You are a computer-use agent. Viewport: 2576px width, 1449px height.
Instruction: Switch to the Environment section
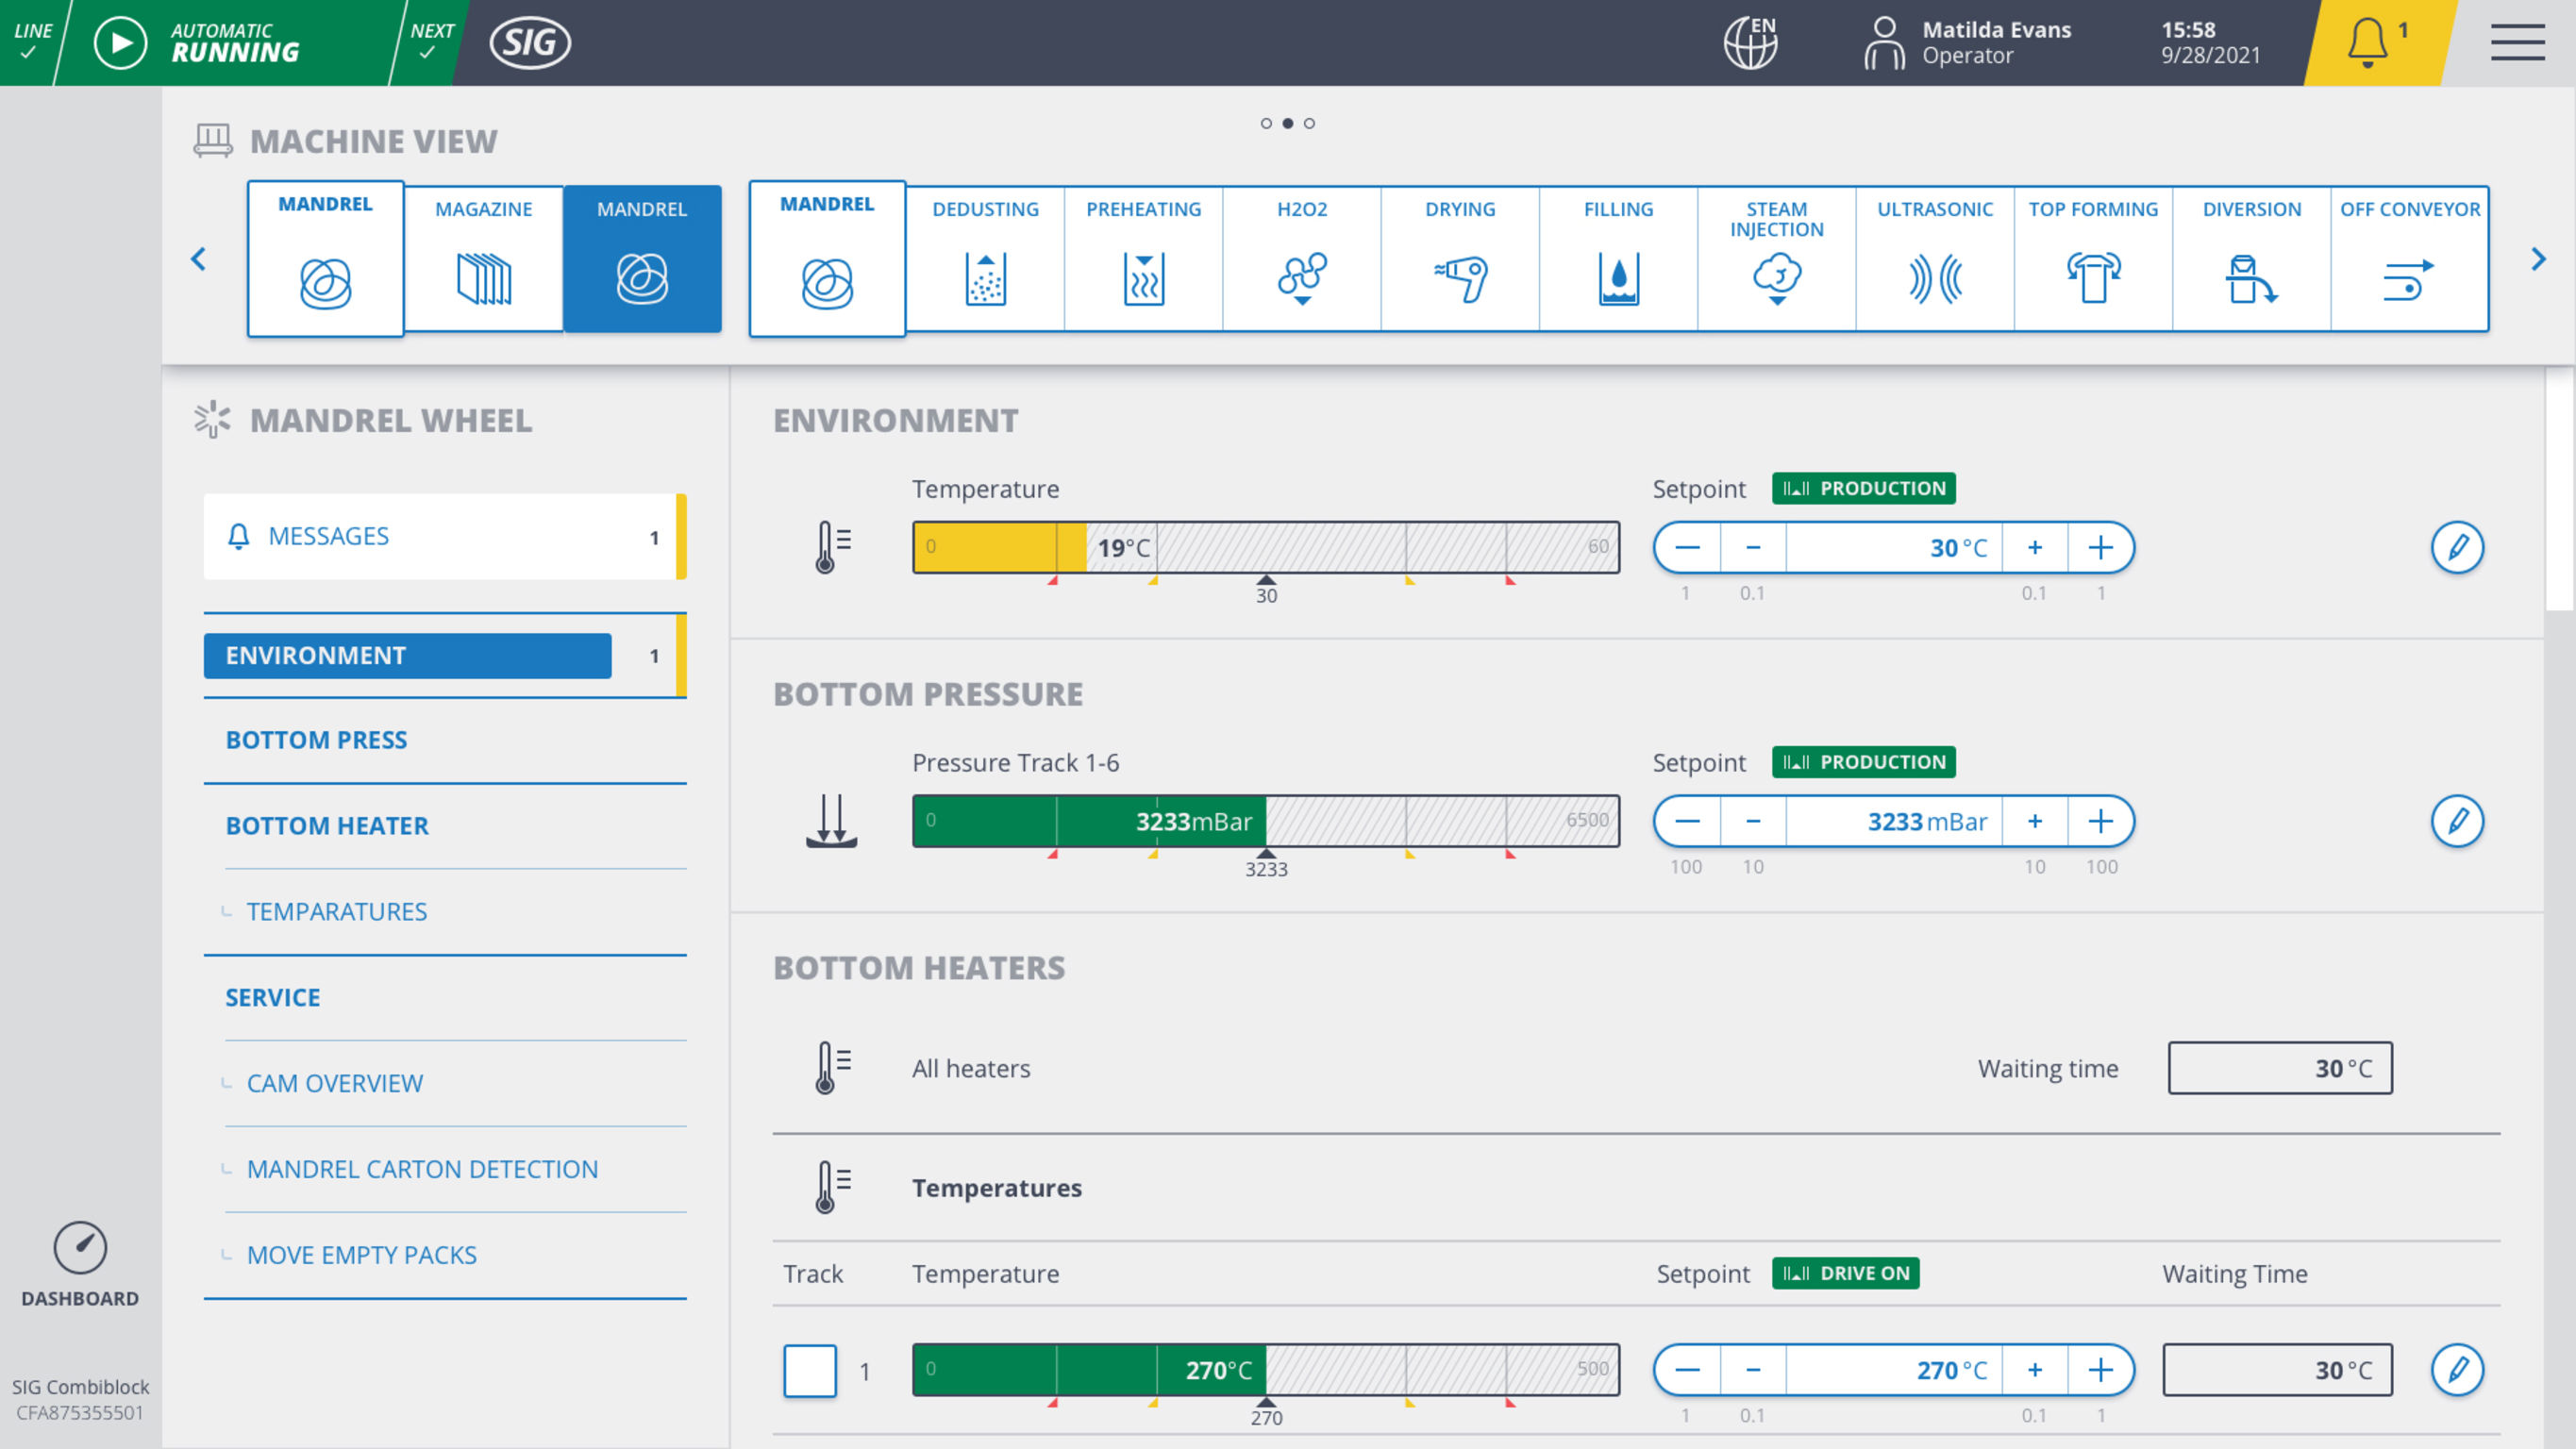(x=406, y=655)
